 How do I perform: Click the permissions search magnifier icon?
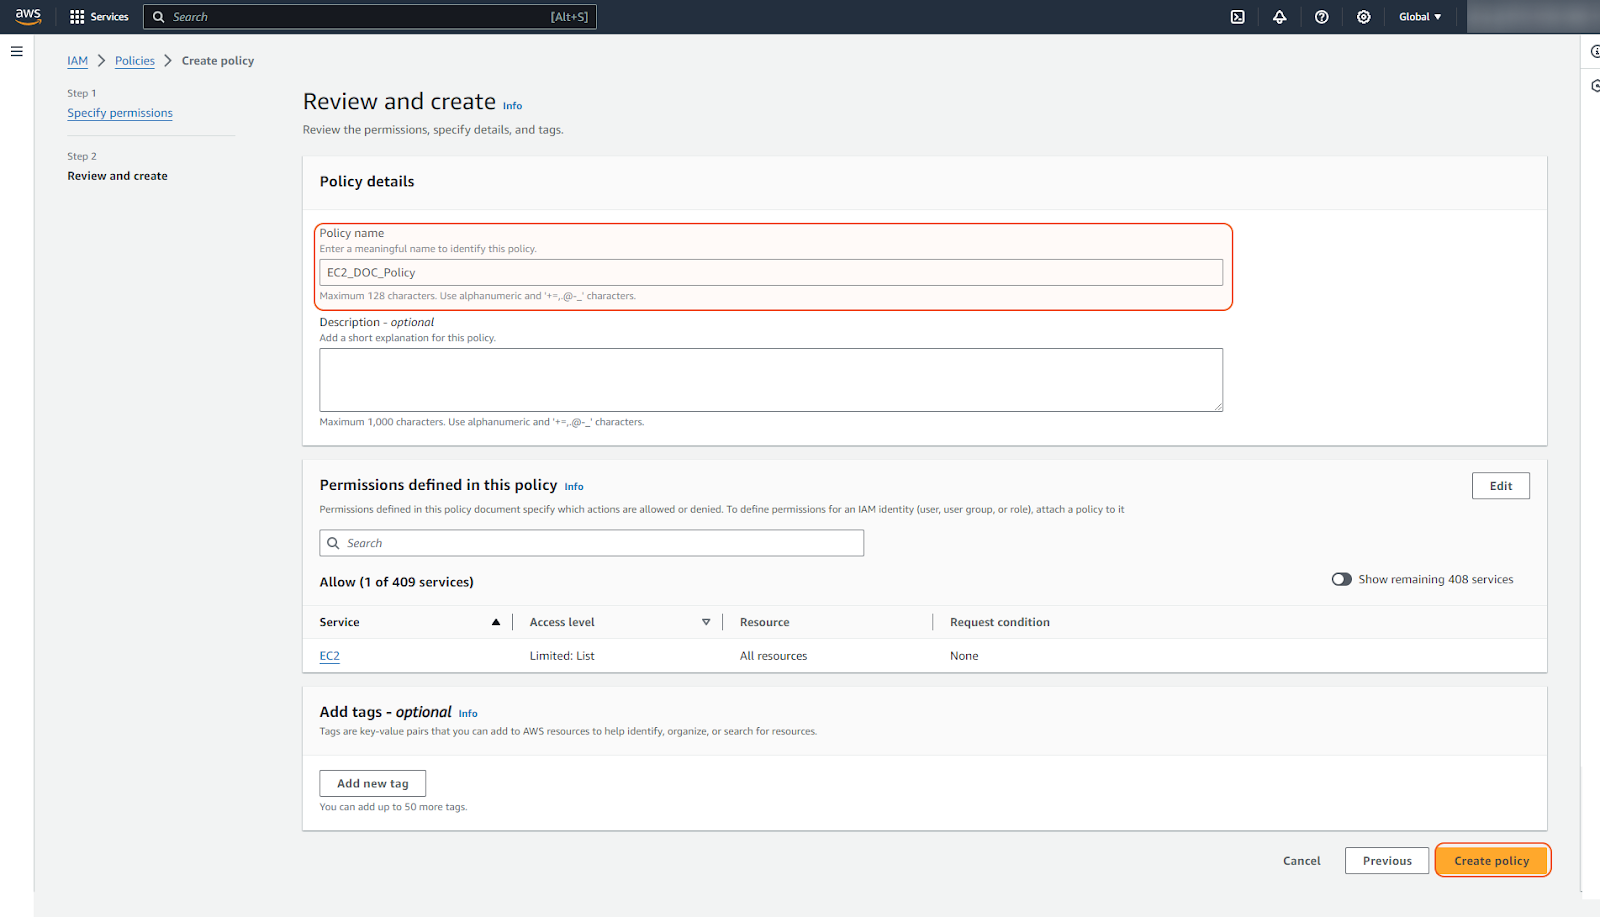point(334,543)
